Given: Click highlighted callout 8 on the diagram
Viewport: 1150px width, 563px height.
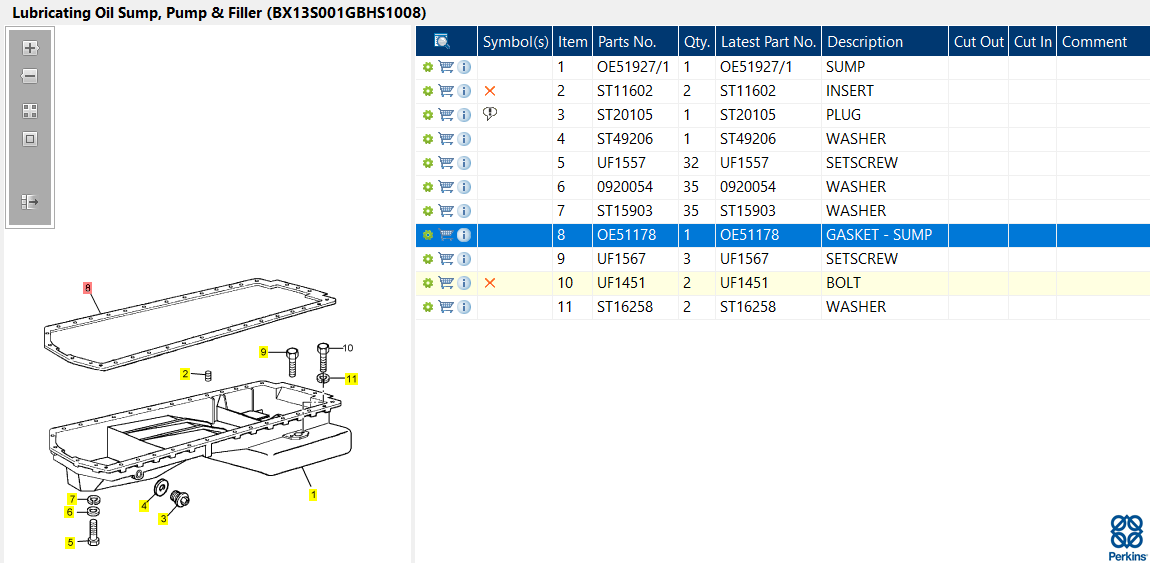Looking at the screenshot, I should pos(88,288).
